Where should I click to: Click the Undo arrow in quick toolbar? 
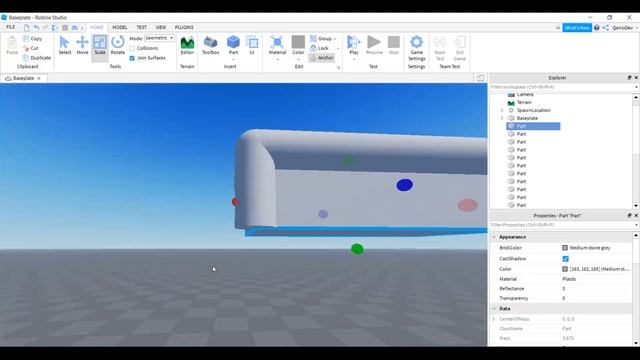pos(36,27)
